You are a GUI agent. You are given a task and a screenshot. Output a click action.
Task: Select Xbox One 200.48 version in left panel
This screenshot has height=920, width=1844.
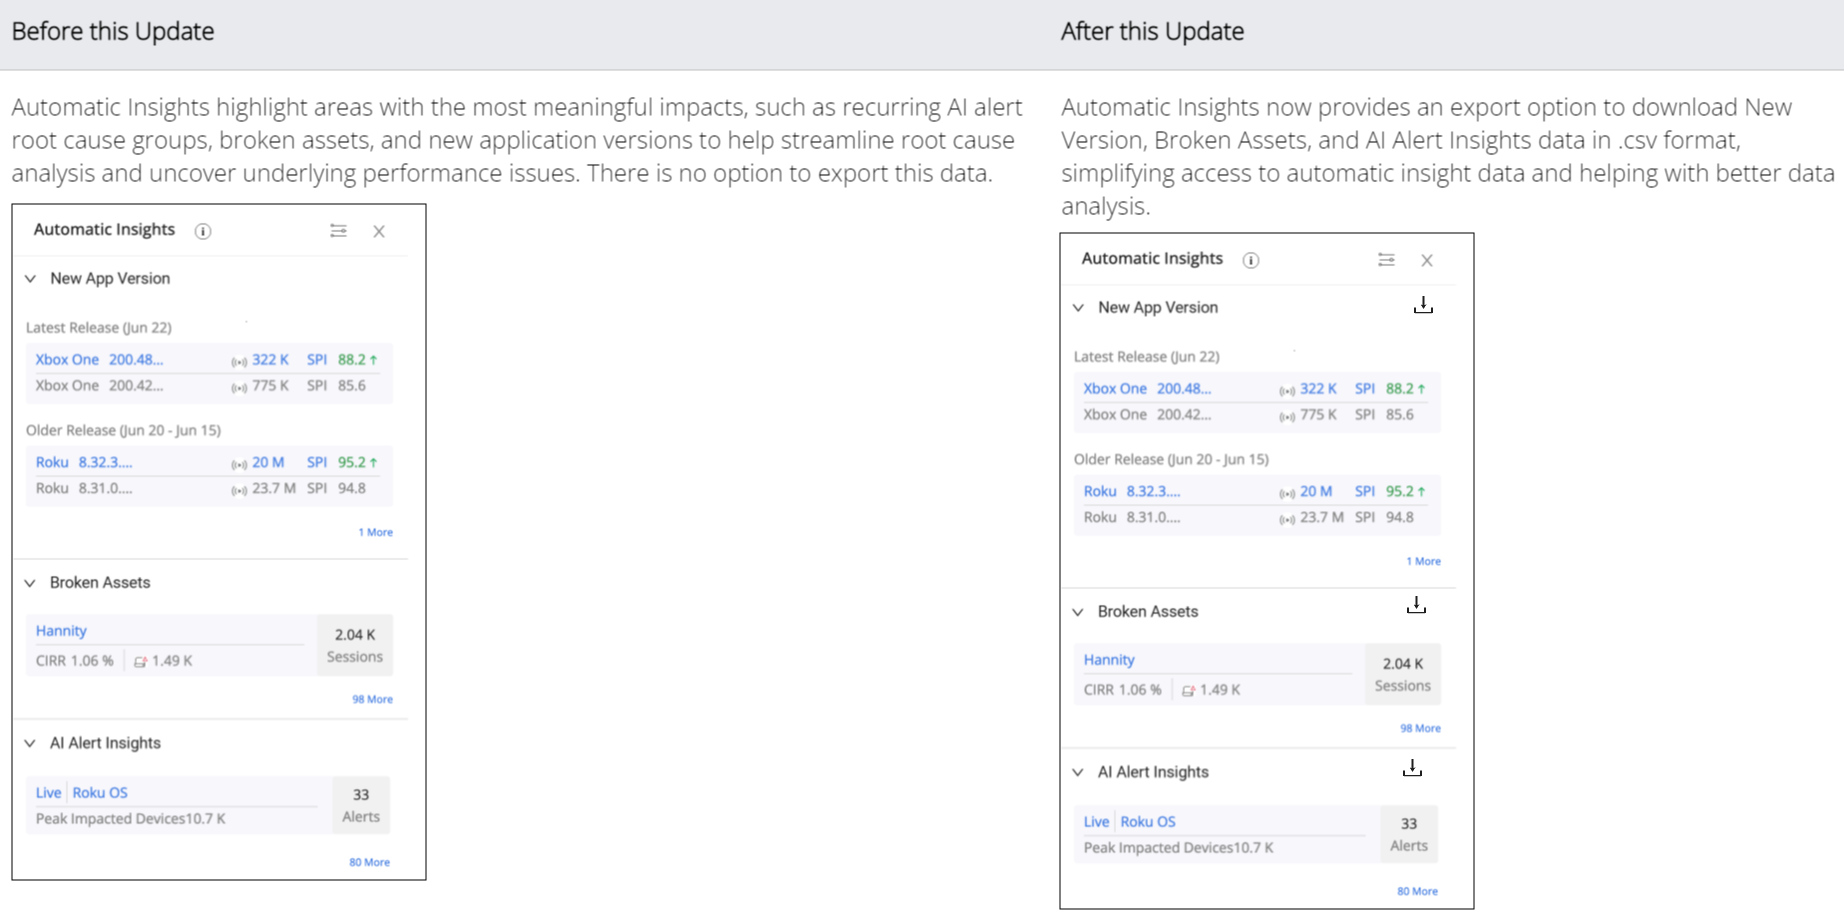pos(99,359)
